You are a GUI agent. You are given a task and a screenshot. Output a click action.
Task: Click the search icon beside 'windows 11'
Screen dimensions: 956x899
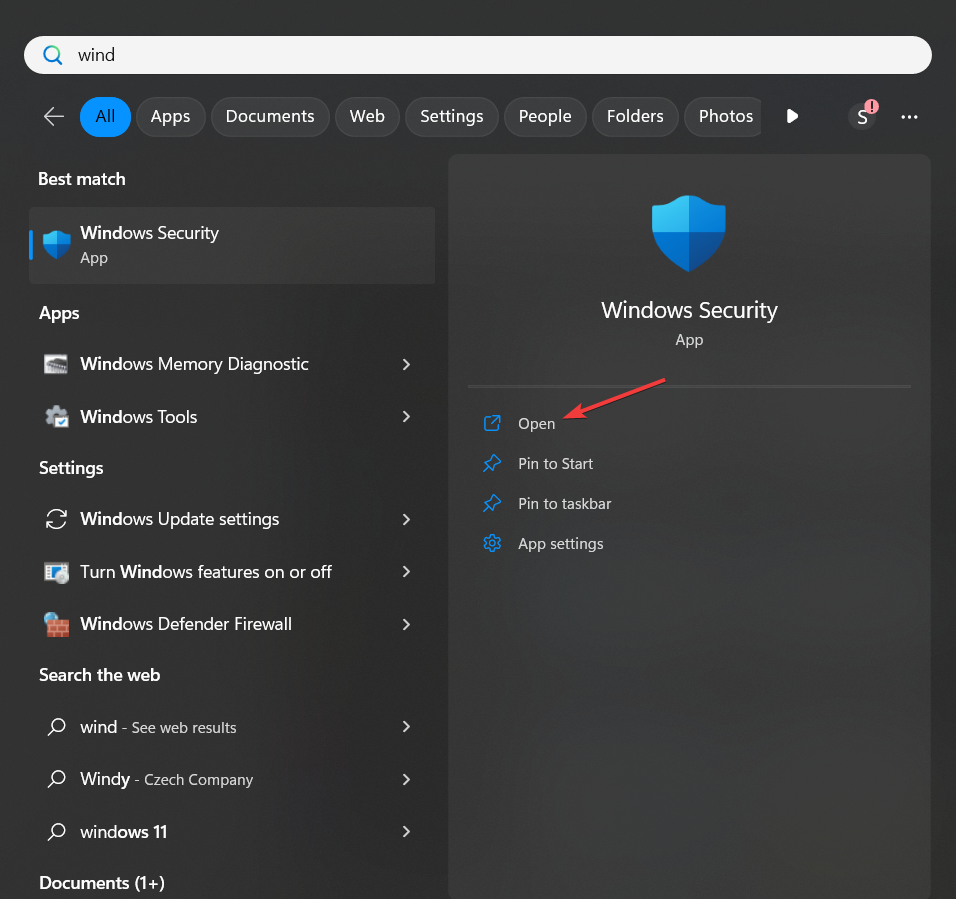57,831
